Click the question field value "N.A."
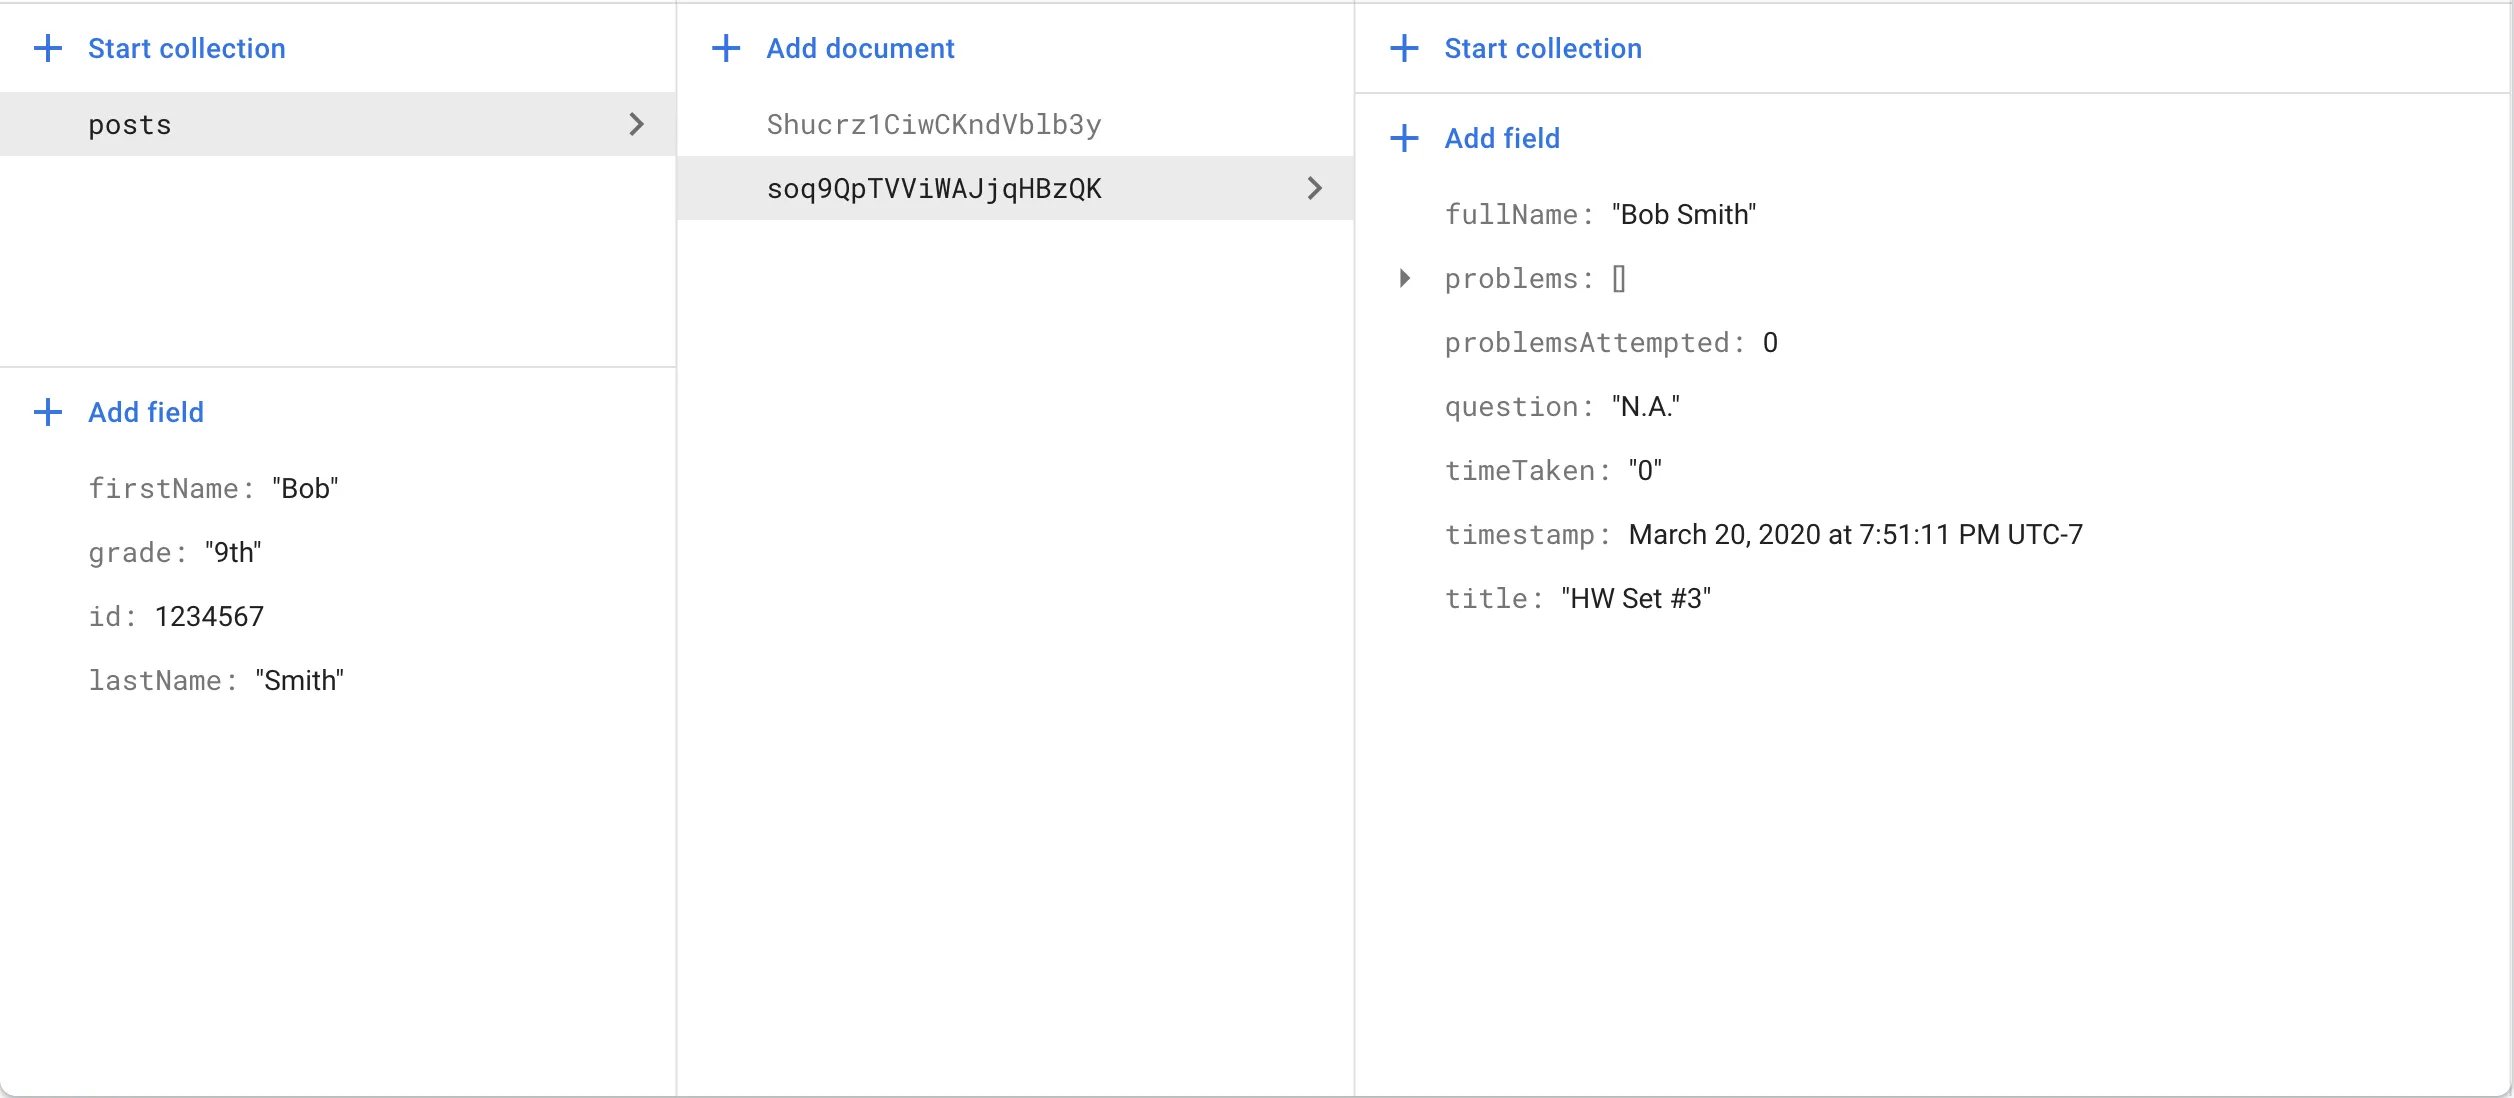Viewport: 2514px width, 1098px height. click(x=1645, y=407)
